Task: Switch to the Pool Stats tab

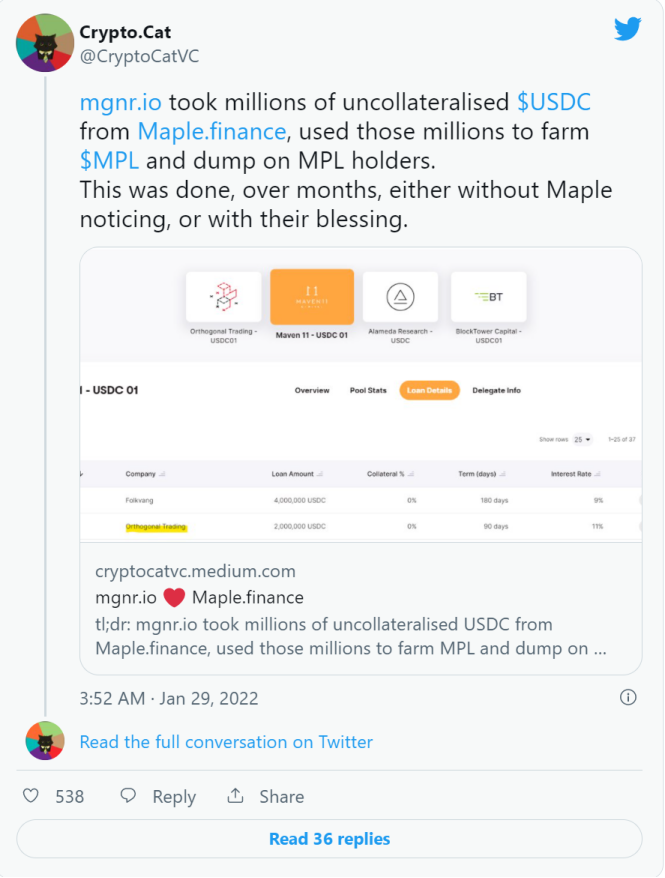Action: pos(368,390)
